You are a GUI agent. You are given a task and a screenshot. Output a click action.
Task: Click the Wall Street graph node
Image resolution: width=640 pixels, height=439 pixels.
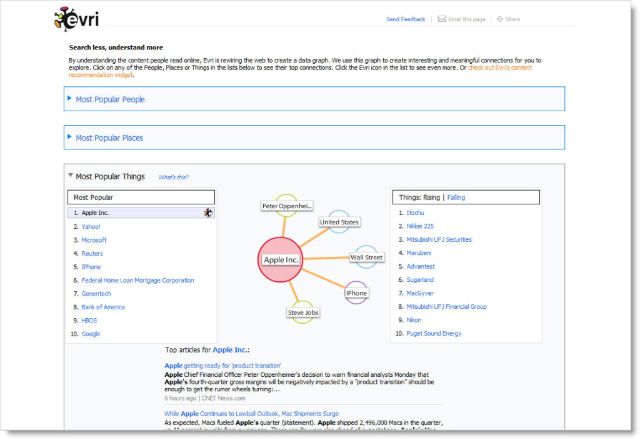(366, 257)
